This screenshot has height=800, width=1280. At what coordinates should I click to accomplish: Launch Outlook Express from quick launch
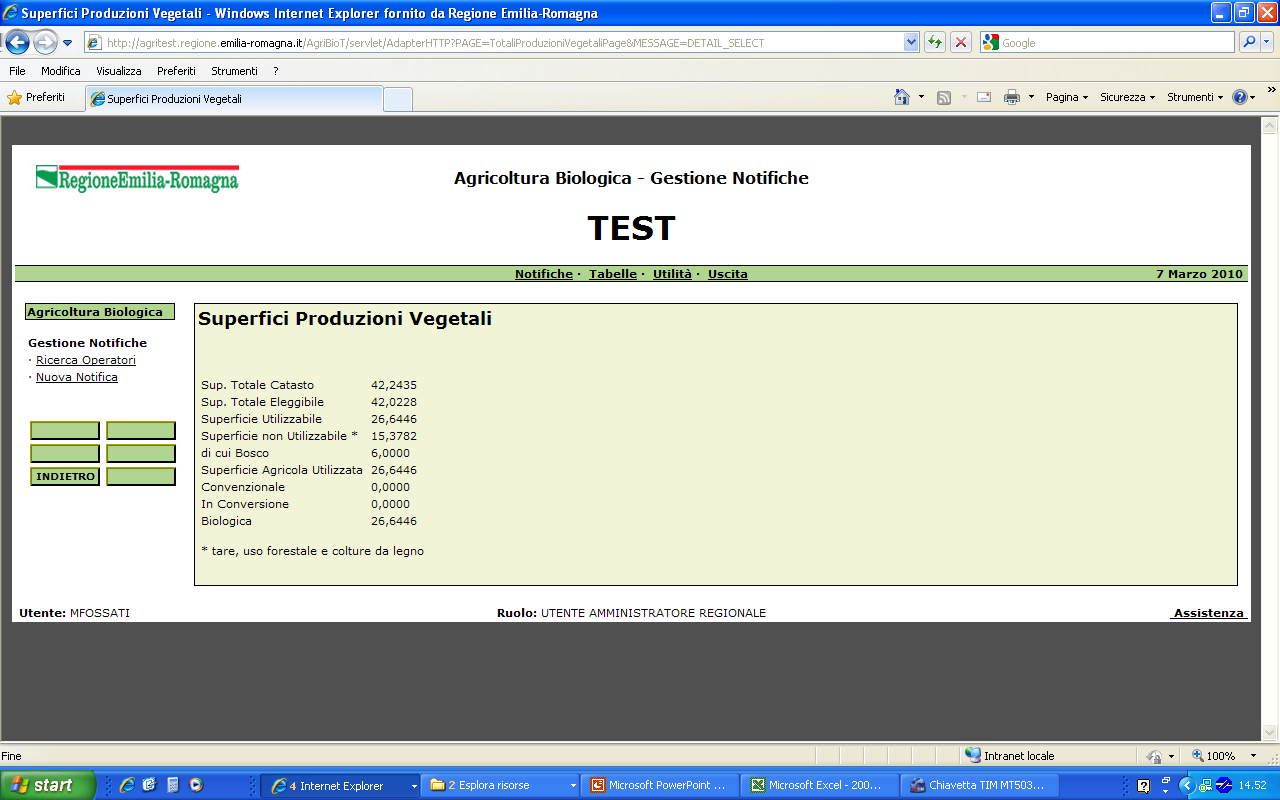point(150,785)
